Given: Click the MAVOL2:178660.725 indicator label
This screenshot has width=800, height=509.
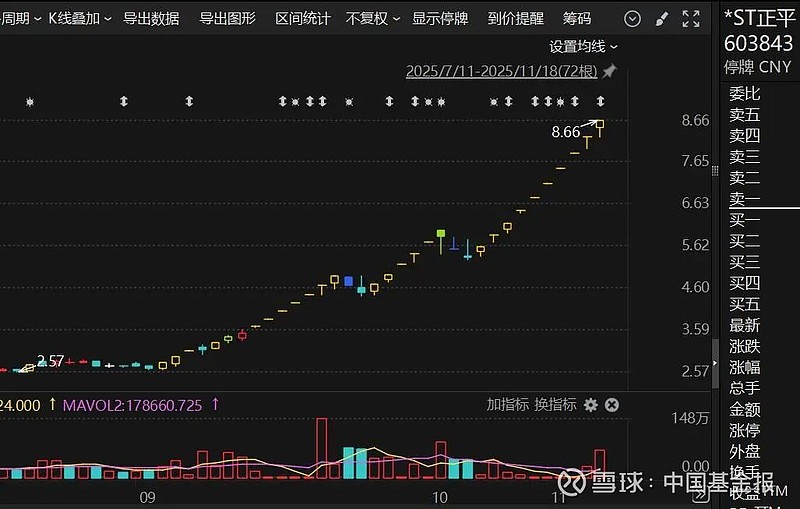Looking at the screenshot, I should (x=132, y=406).
